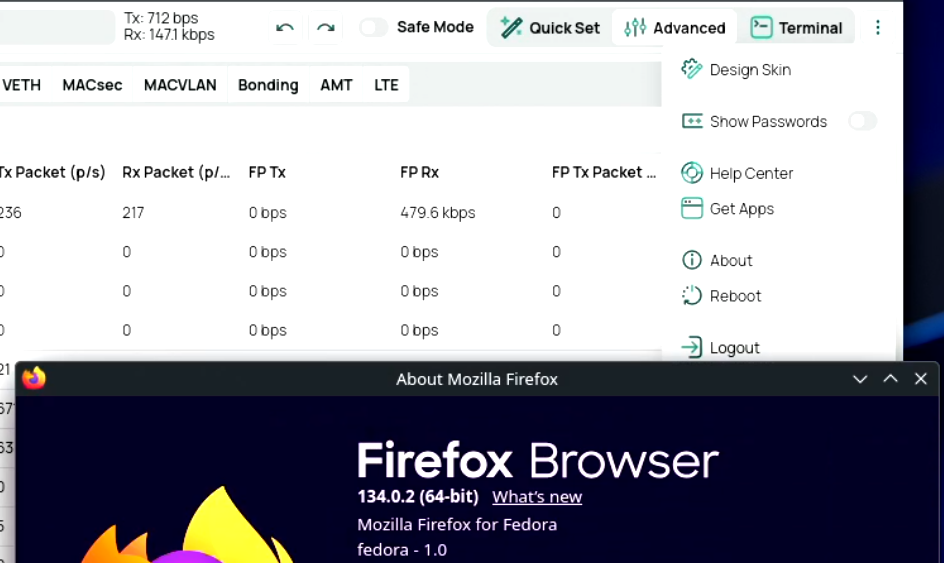This screenshot has width=944, height=563.
Task: Click the redo arrow icon
Action: (x=326, y=27)
